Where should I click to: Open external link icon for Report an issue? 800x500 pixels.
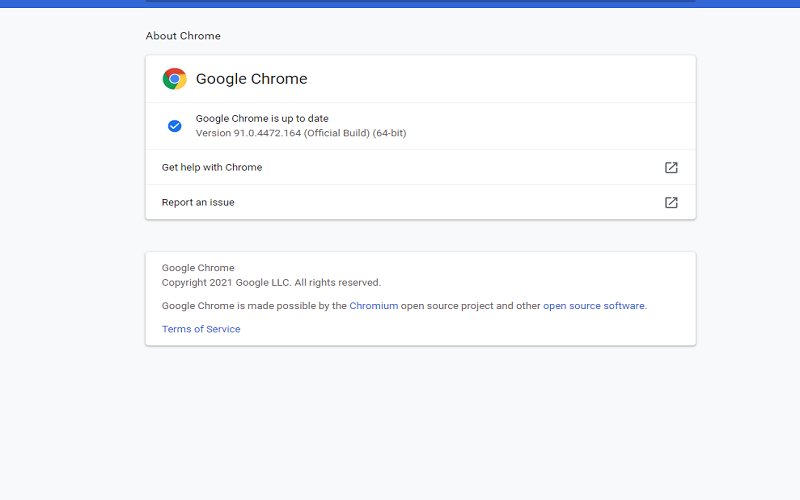(x=671, y=203)
